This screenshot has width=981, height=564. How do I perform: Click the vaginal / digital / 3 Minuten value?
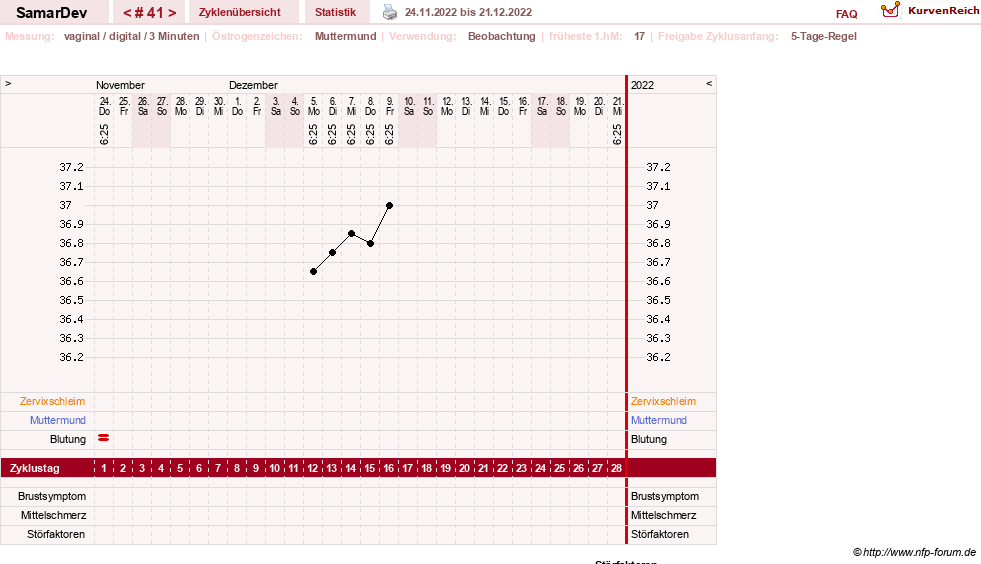pos(131,36)
